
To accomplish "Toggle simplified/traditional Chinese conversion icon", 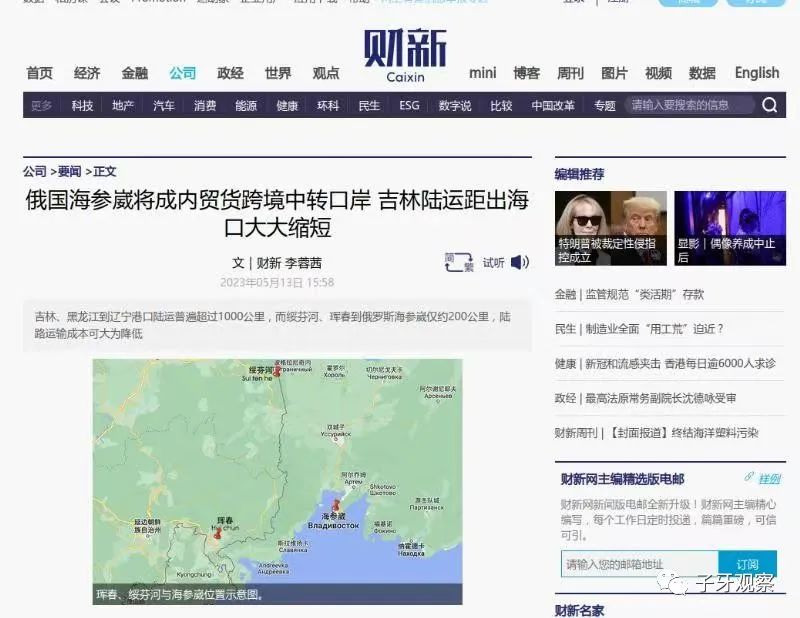I will (458, 262).
